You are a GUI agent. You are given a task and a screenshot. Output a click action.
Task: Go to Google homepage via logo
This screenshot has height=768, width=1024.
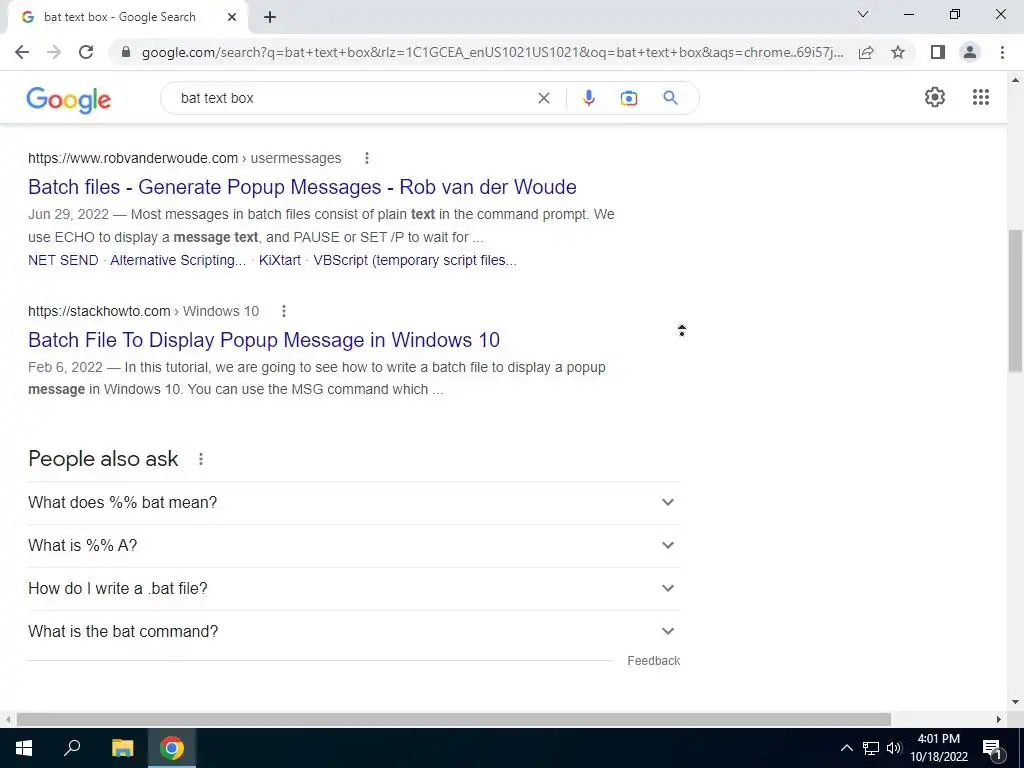[69, 99]
